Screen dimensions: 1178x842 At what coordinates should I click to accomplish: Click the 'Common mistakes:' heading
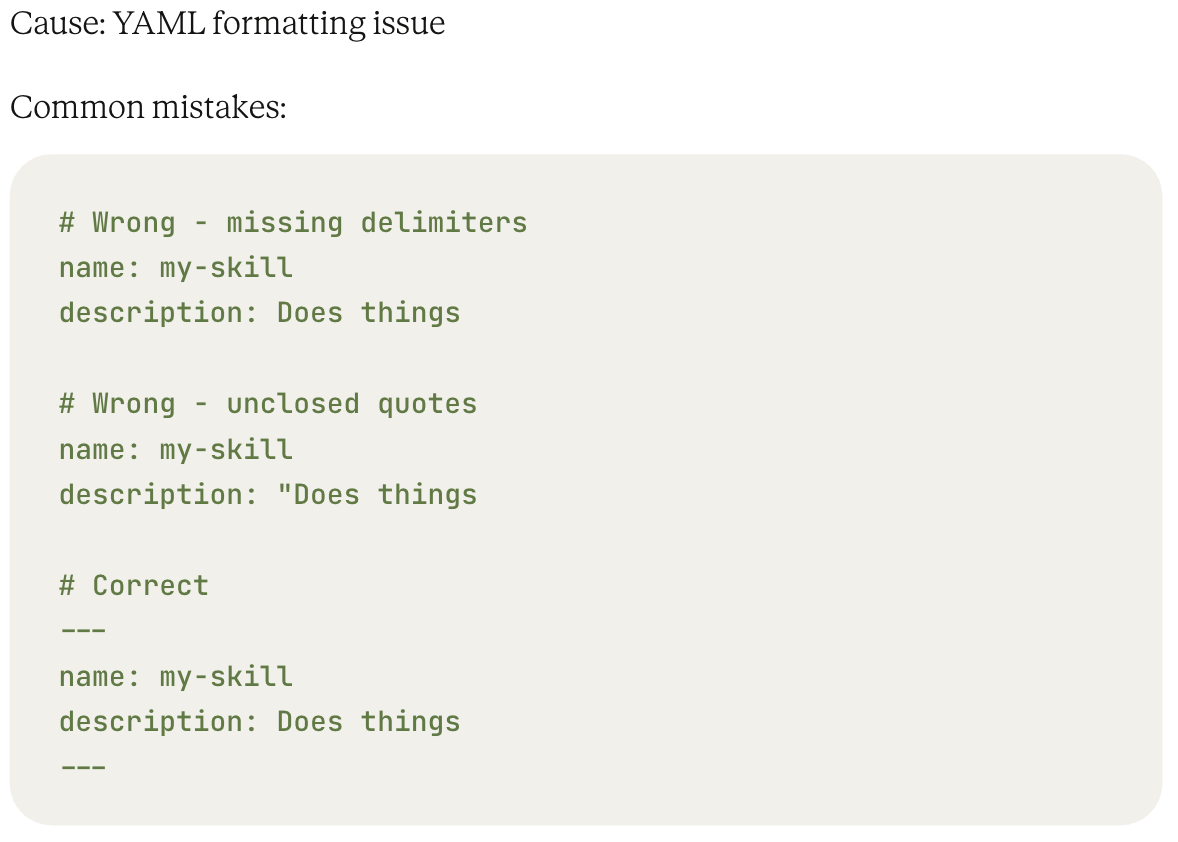pyautogui.click(x=148, y=107)
